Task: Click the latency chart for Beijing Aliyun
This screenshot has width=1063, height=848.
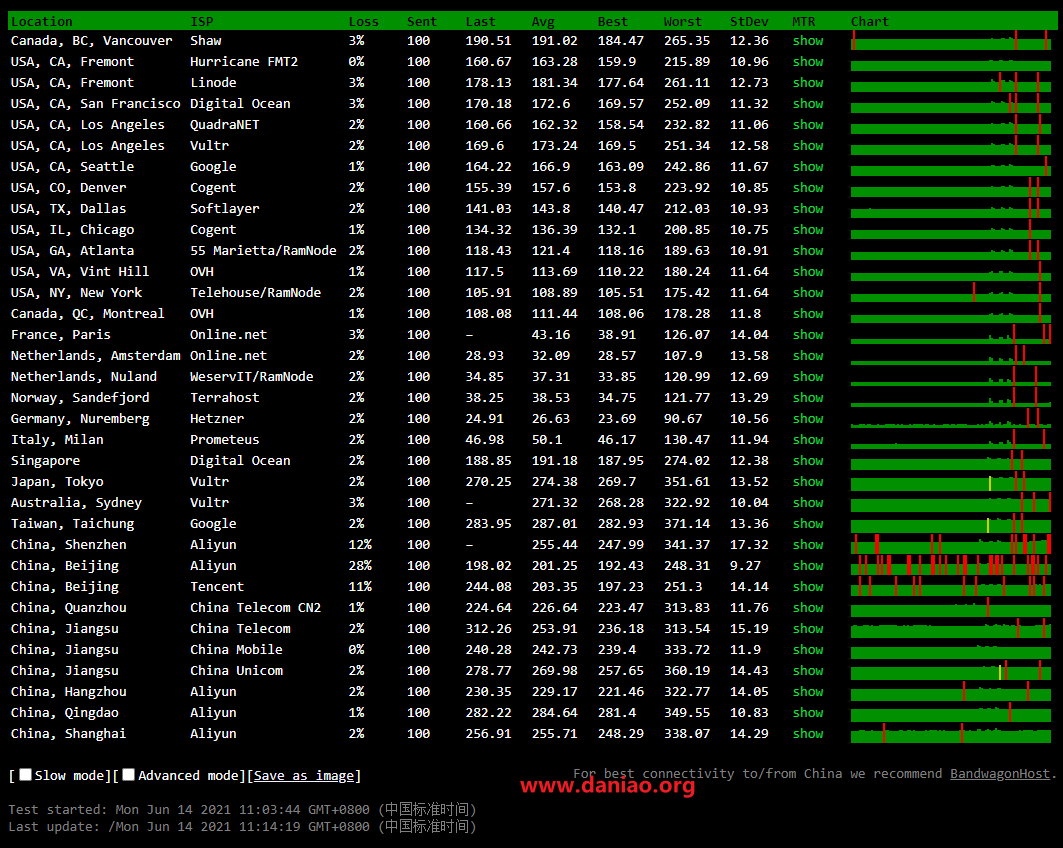Action: [951, 565]
